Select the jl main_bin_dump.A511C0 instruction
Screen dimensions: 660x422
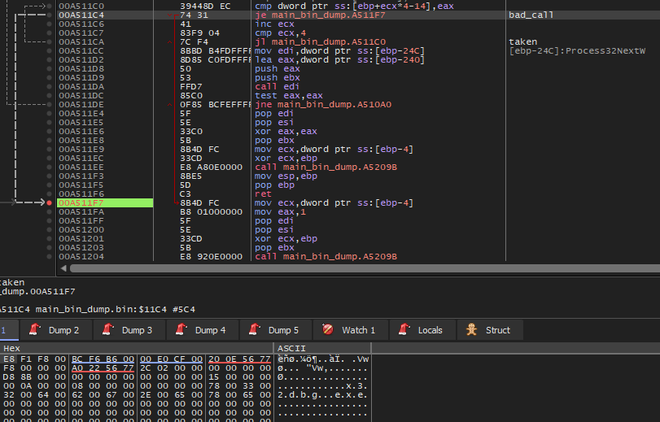(320, 42)
